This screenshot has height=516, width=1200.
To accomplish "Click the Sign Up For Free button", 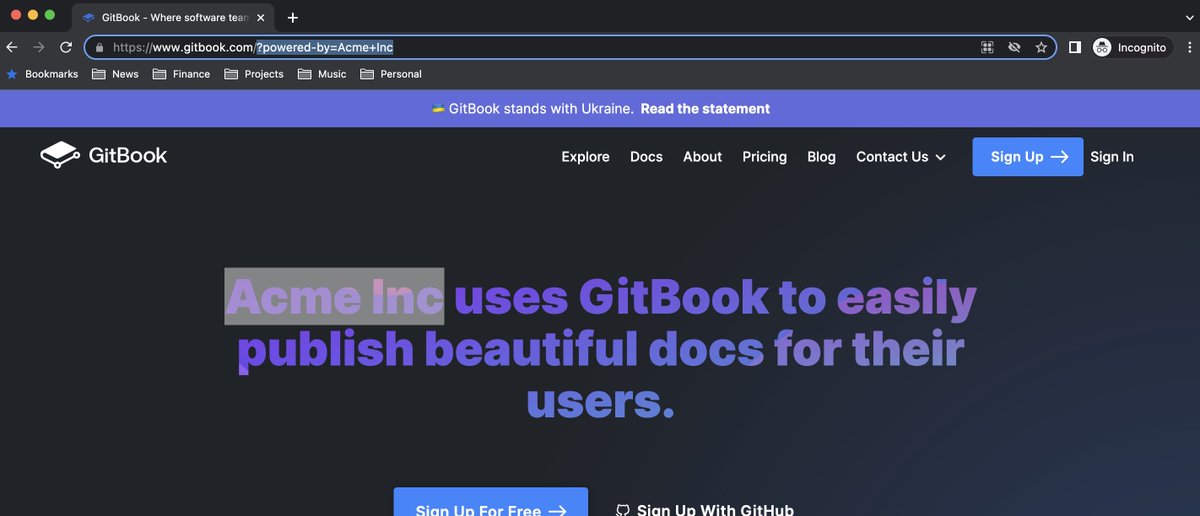I will (x=491, y=503).
